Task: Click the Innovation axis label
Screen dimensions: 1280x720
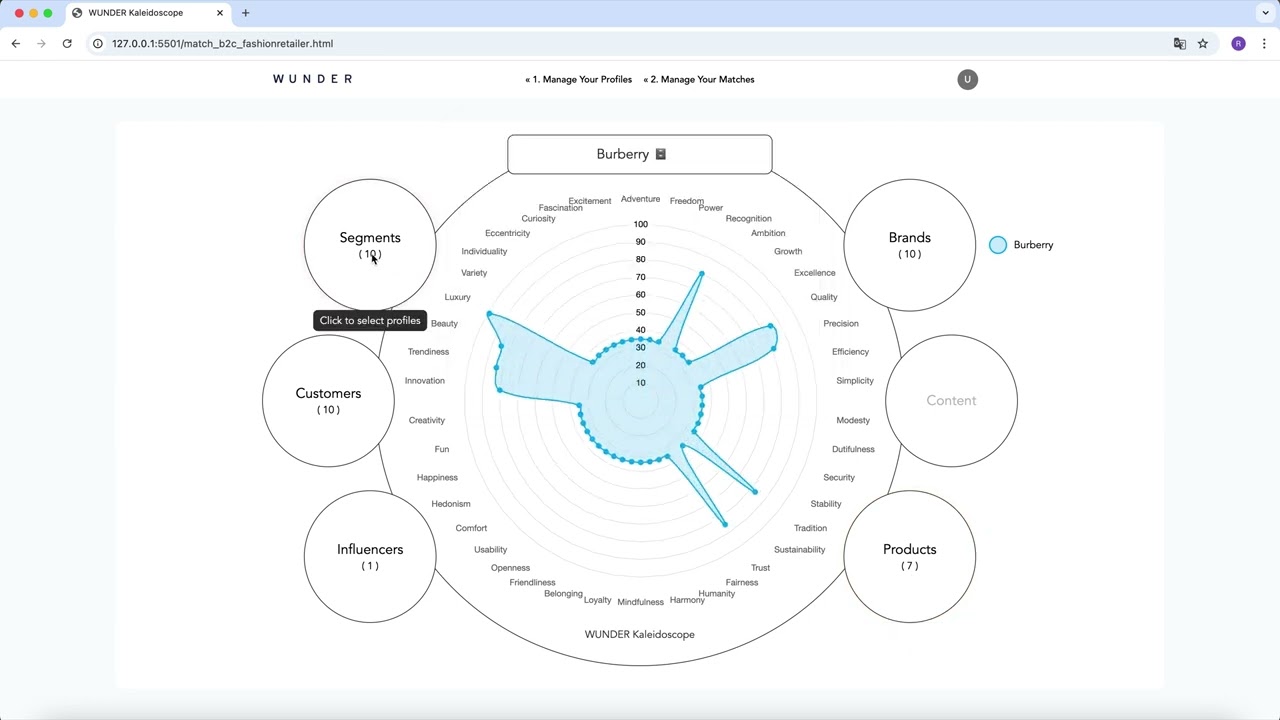Action: pyautogui.click(x=425, y=381)
